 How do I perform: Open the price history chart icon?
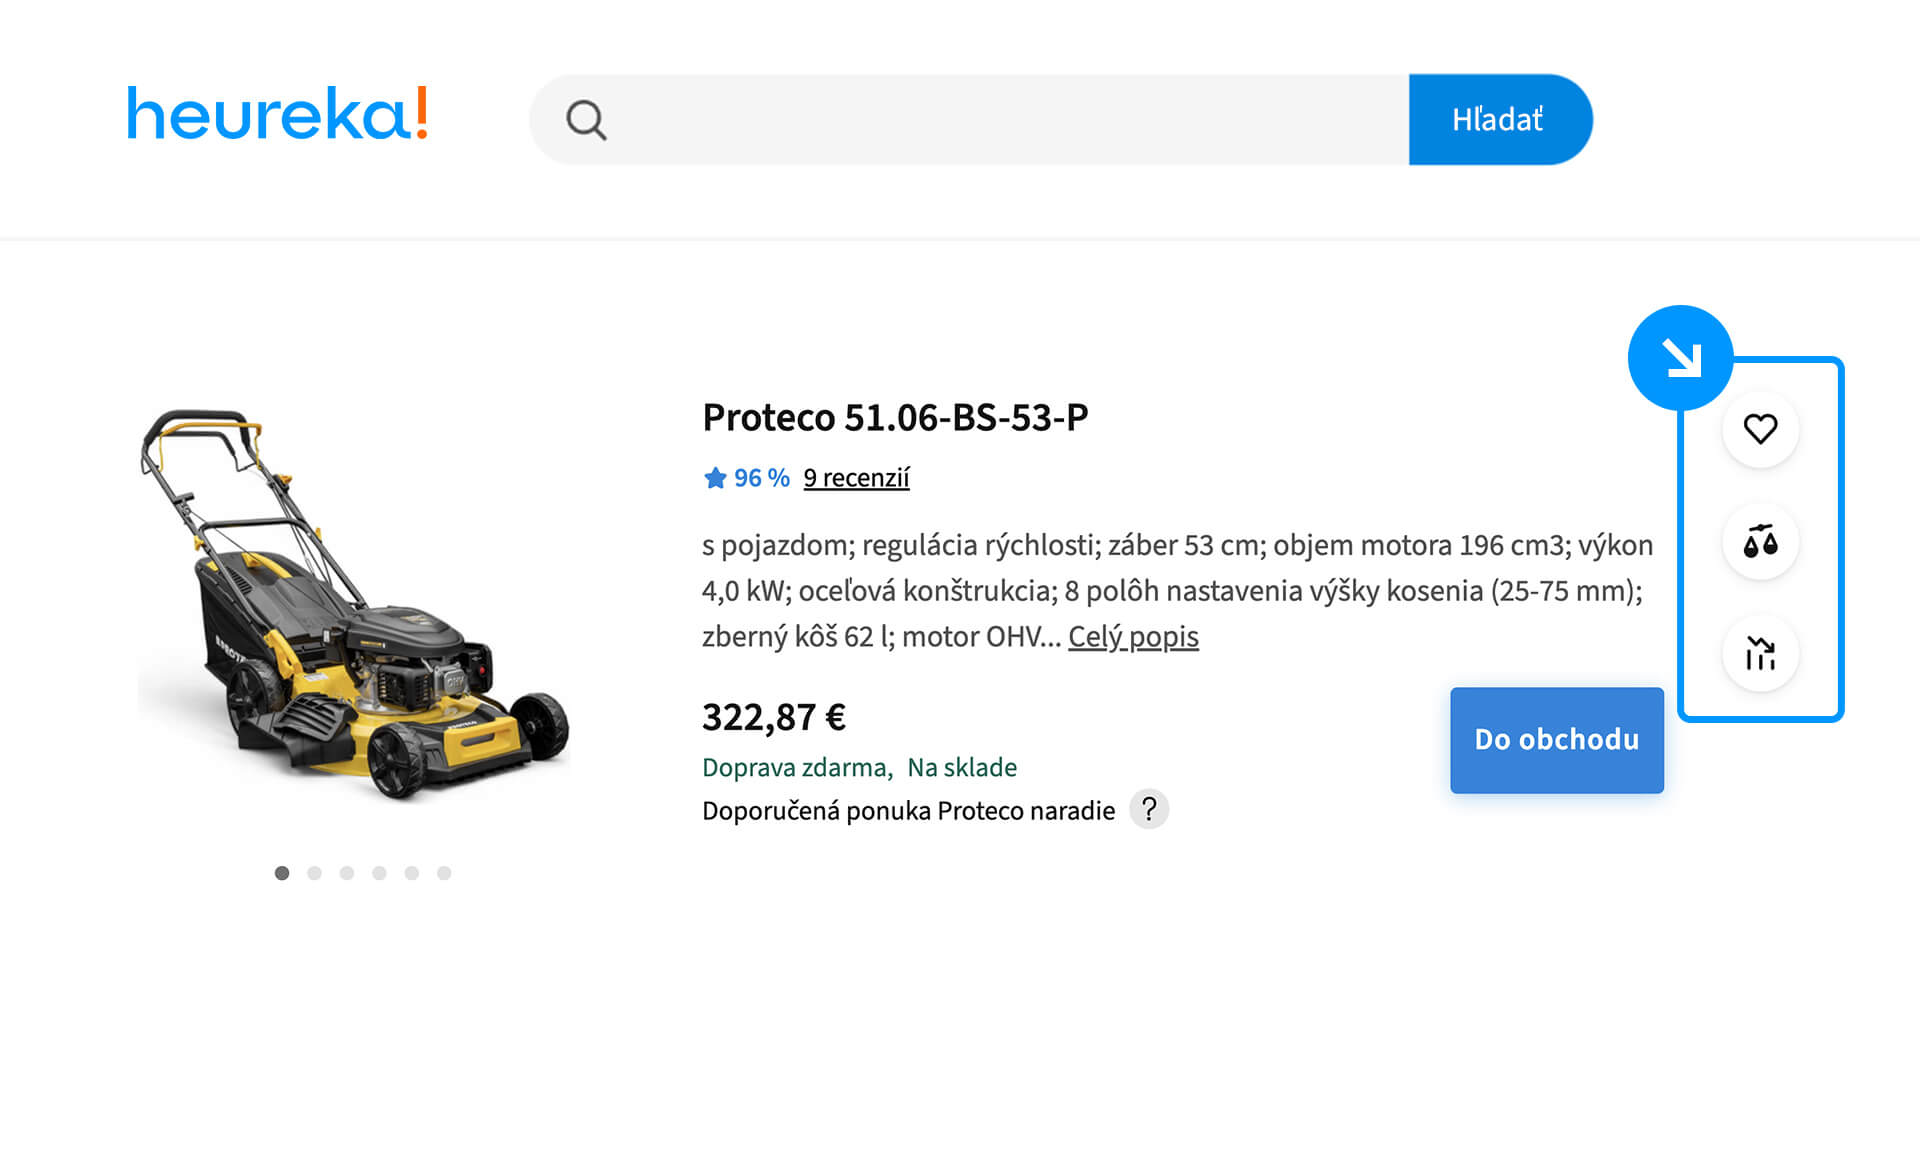pyautogui.click(x=1760, y=654)
